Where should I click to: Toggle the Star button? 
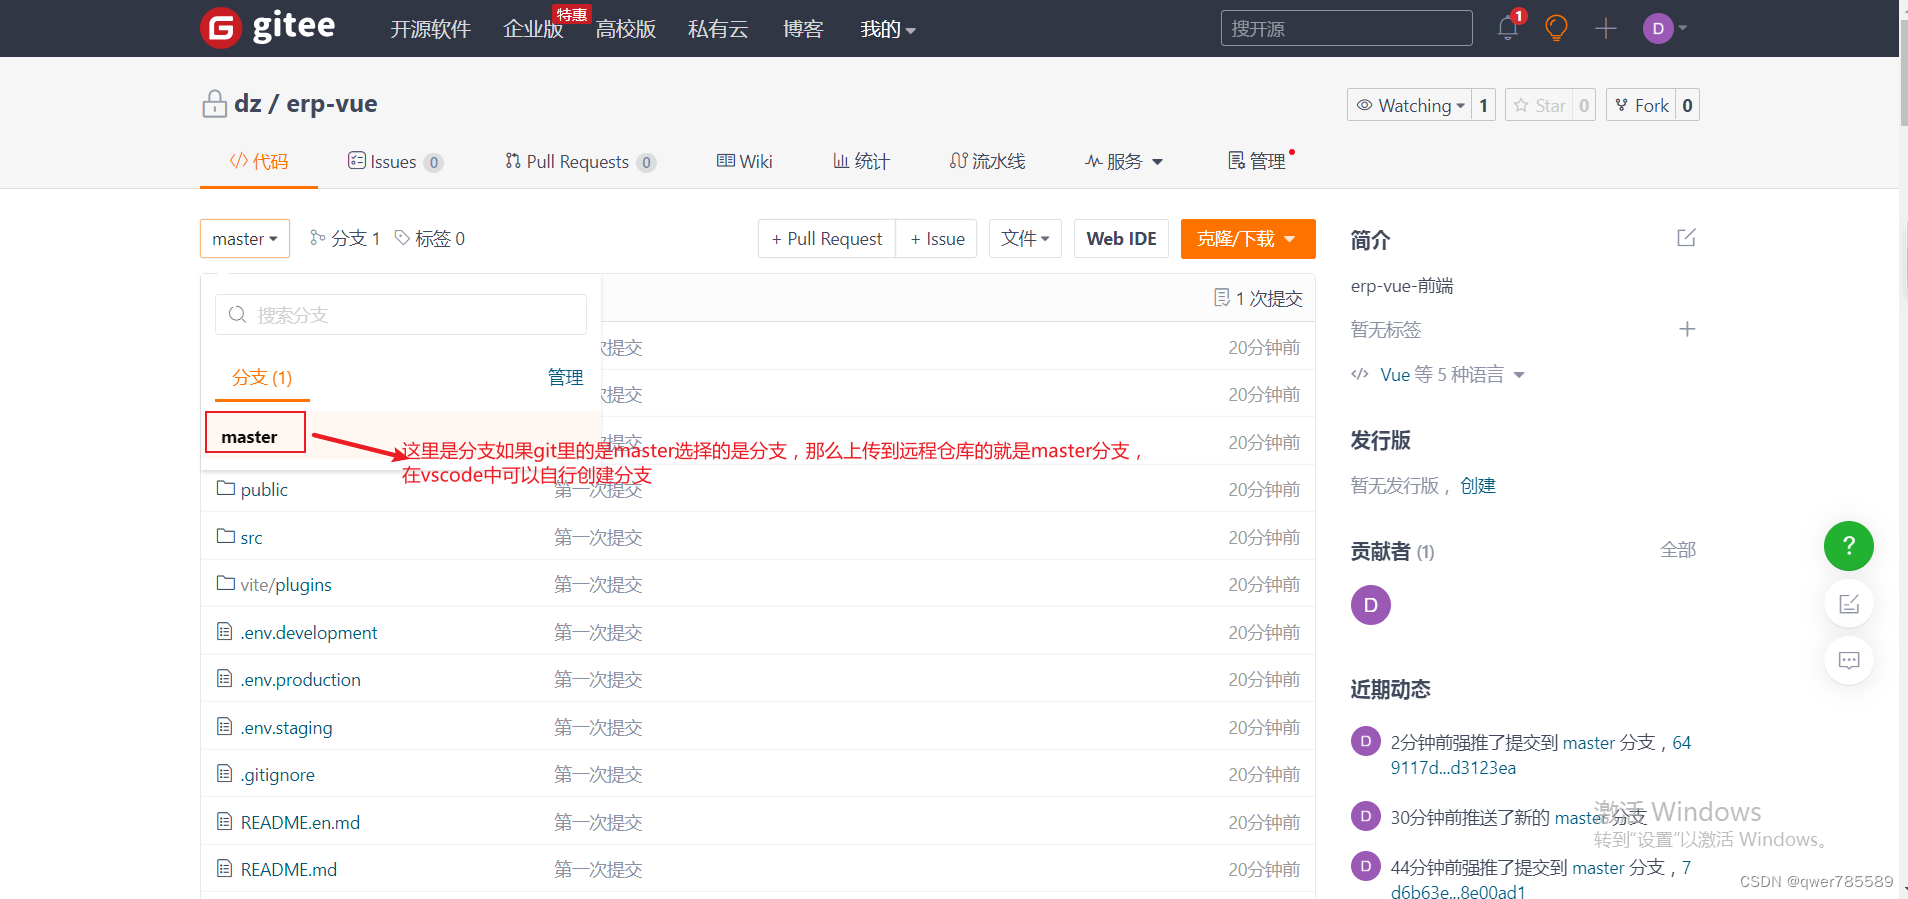[1539, 105]
